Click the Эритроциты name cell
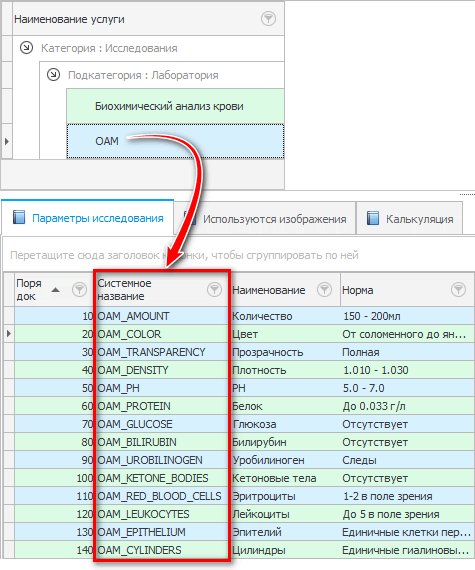Viewport: 475px width, 570px height. [286, 496]
